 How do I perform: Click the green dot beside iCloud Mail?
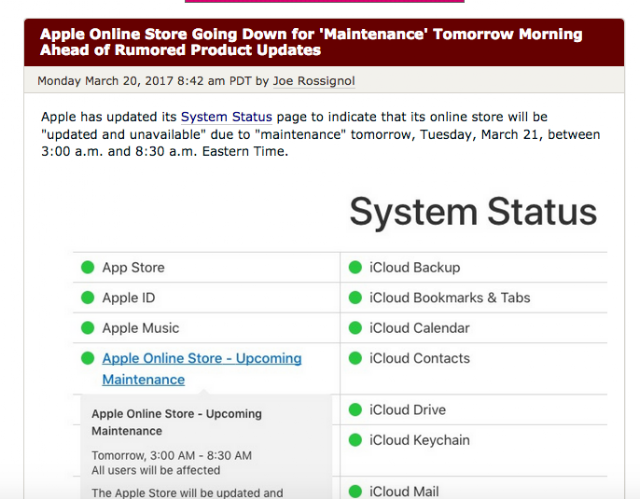356,491
